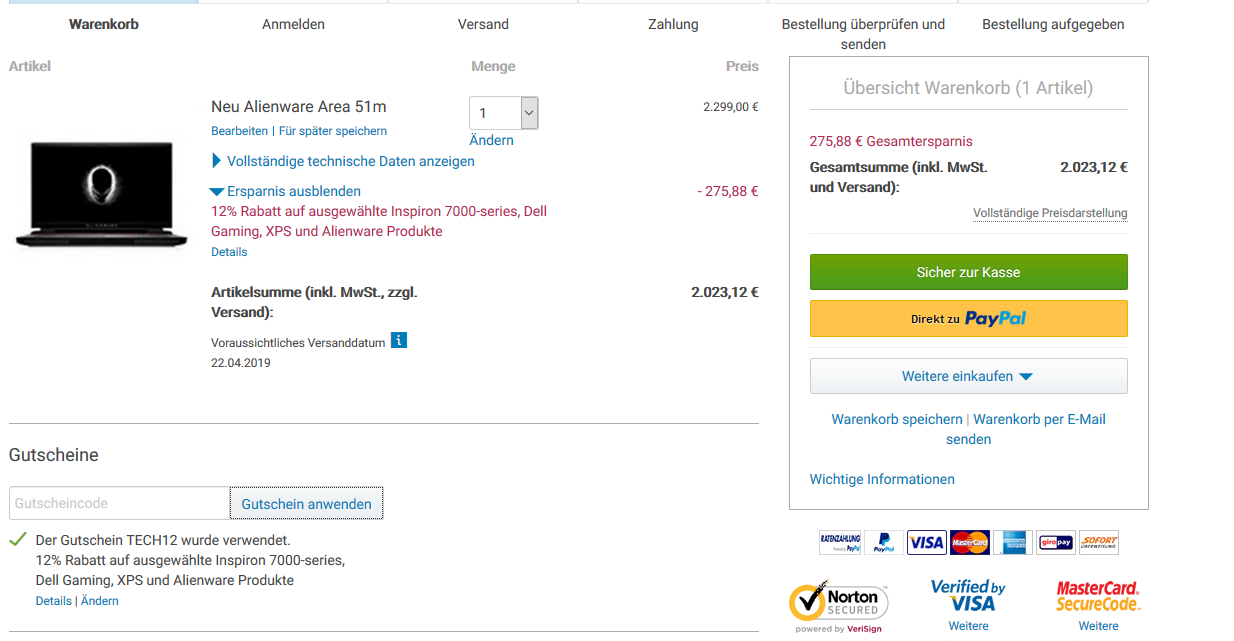Click the Sofort Überweisung payment icon
This screenshot has height=641, width=1234.
[x=1099, y=542]
